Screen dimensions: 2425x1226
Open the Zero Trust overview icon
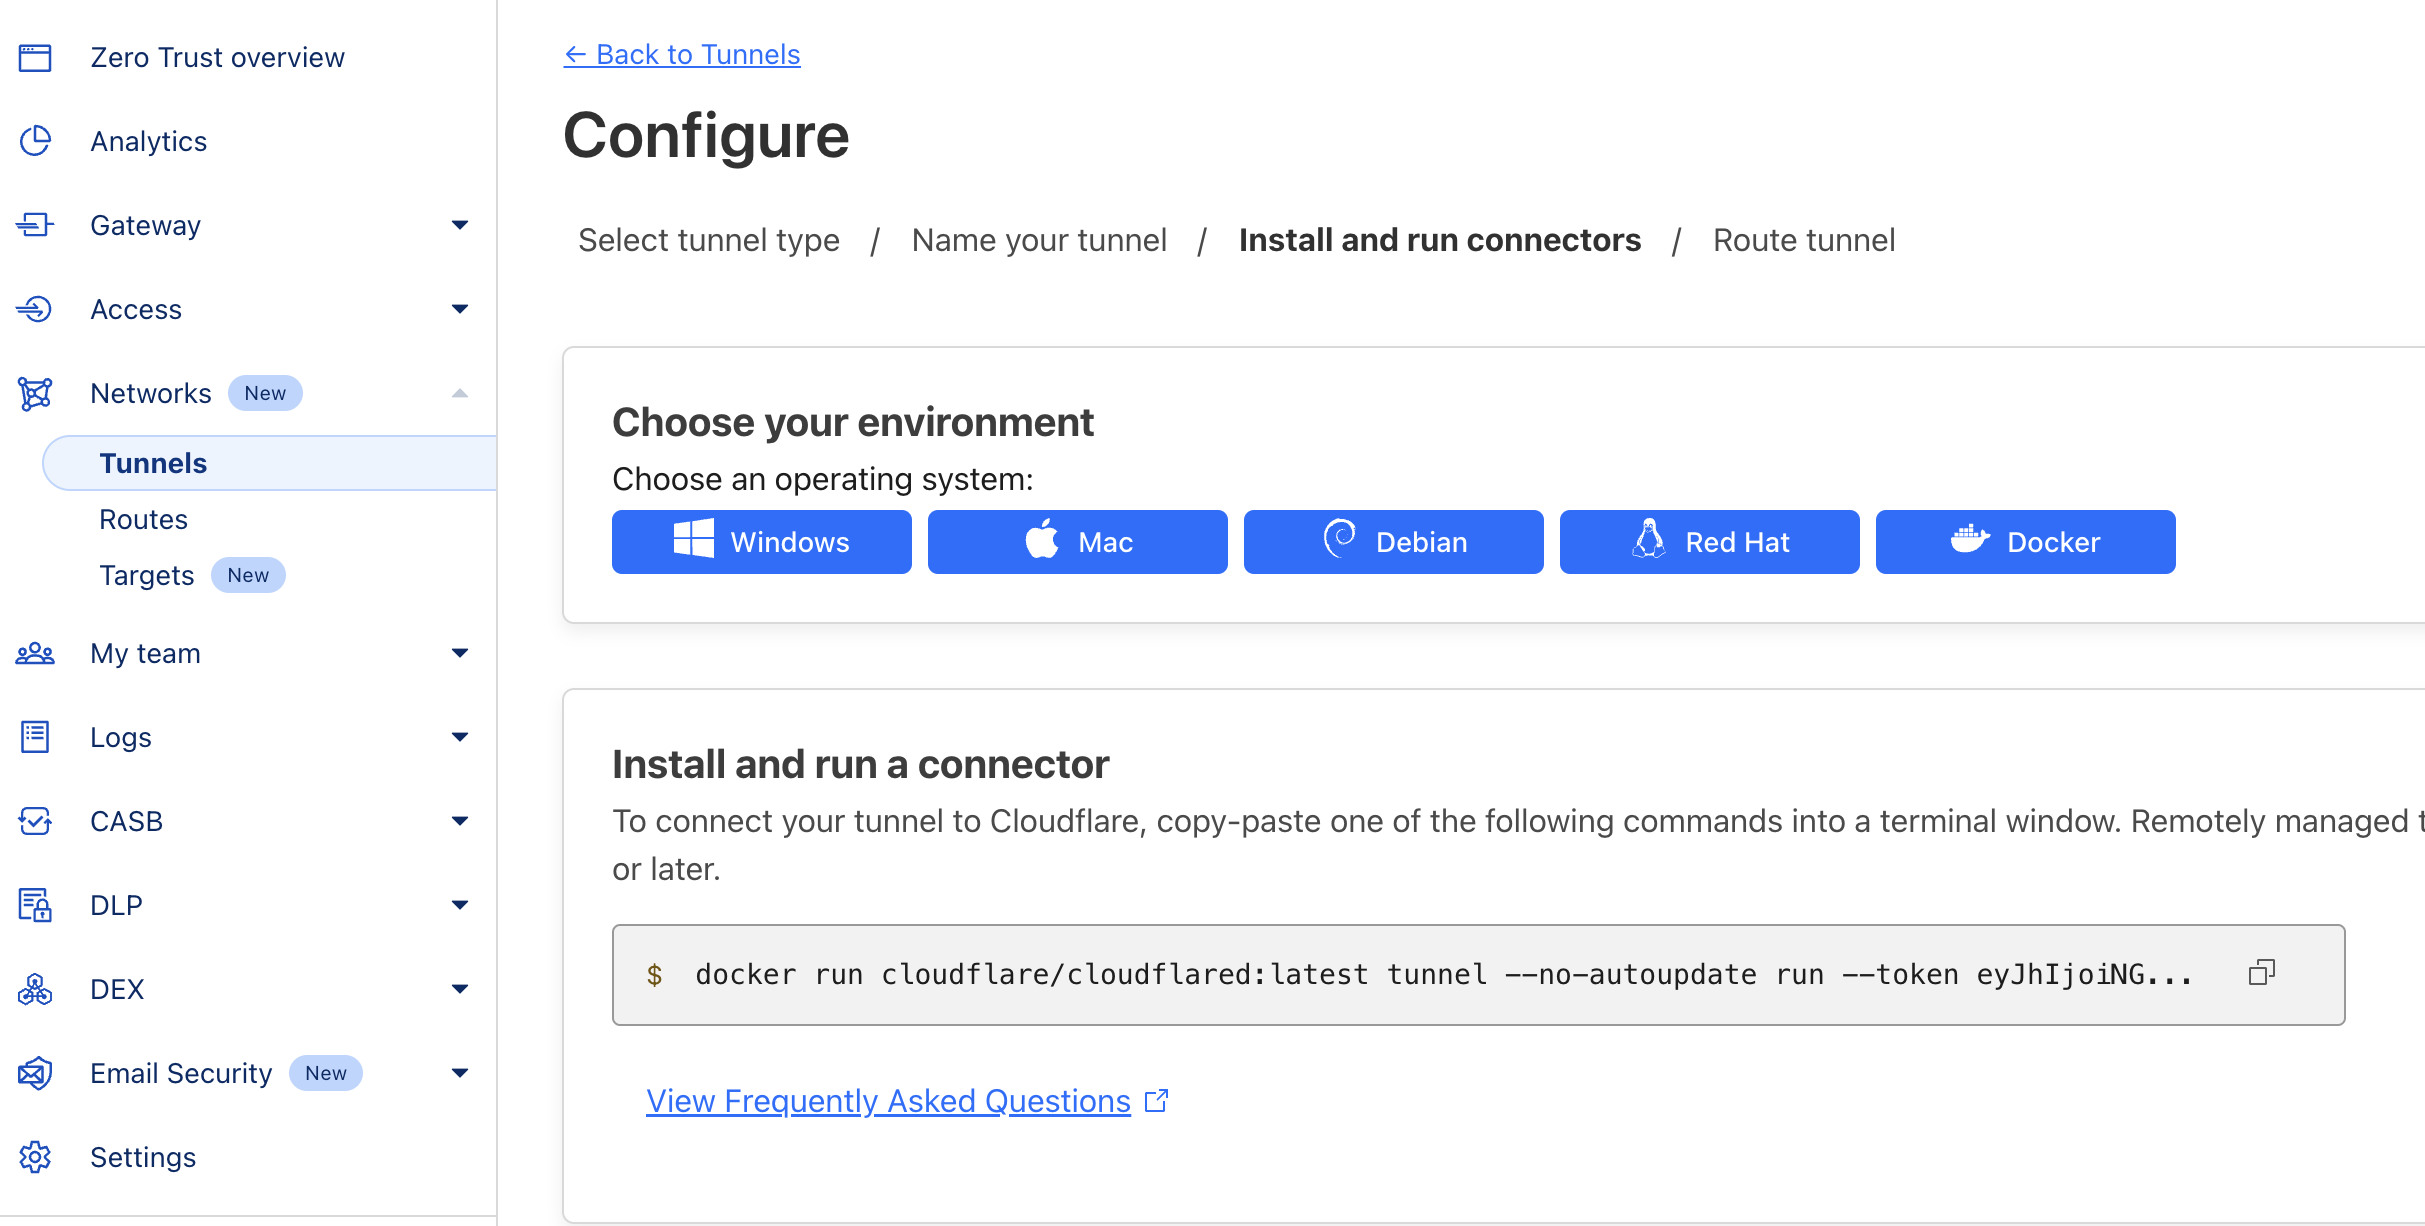click(x=36, y=57)
